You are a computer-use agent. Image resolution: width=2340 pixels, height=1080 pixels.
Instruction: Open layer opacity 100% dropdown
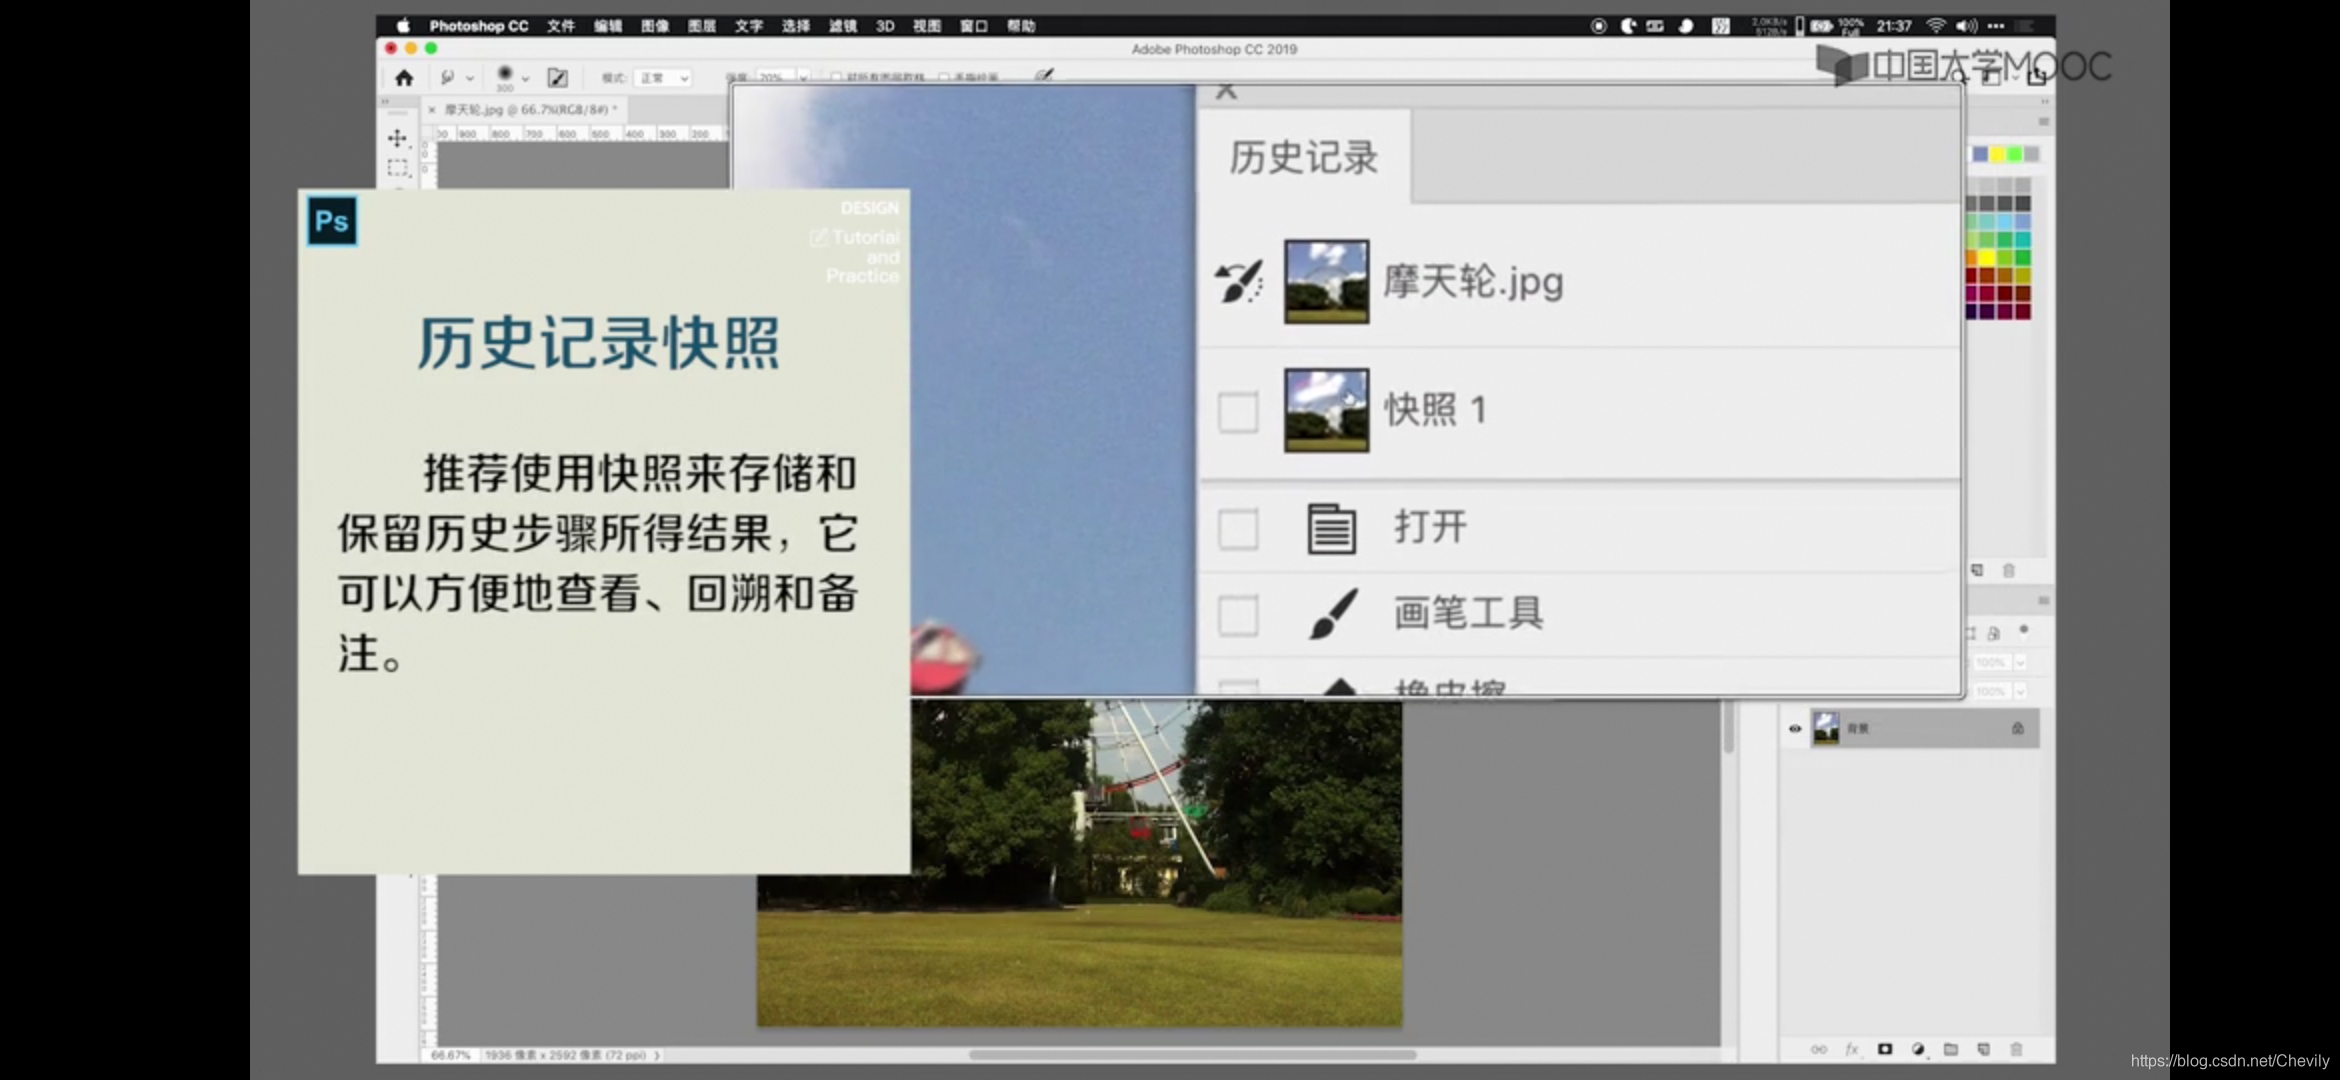pos(2021,662)
